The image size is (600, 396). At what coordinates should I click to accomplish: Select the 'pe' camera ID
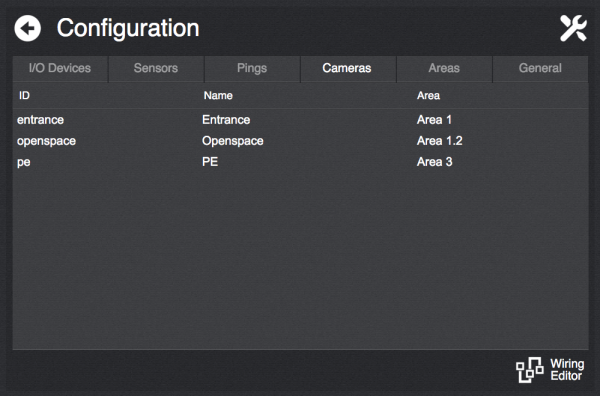click(23, 162)
